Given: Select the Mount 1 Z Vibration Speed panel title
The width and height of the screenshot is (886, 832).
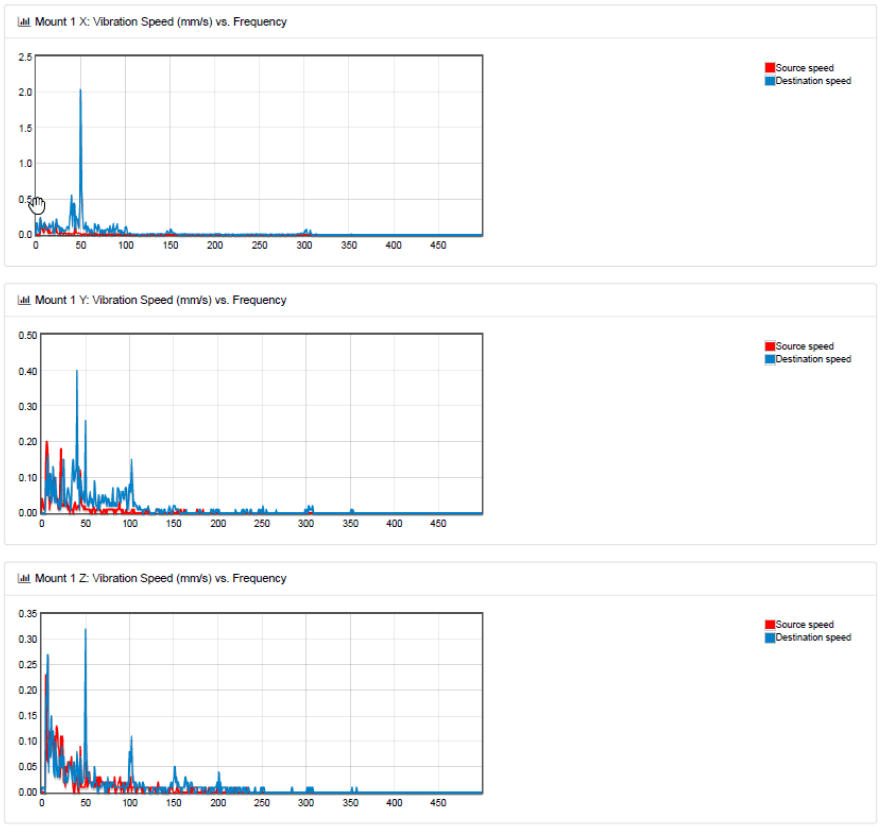Looking at the screenshot, I should pos(160,578).
